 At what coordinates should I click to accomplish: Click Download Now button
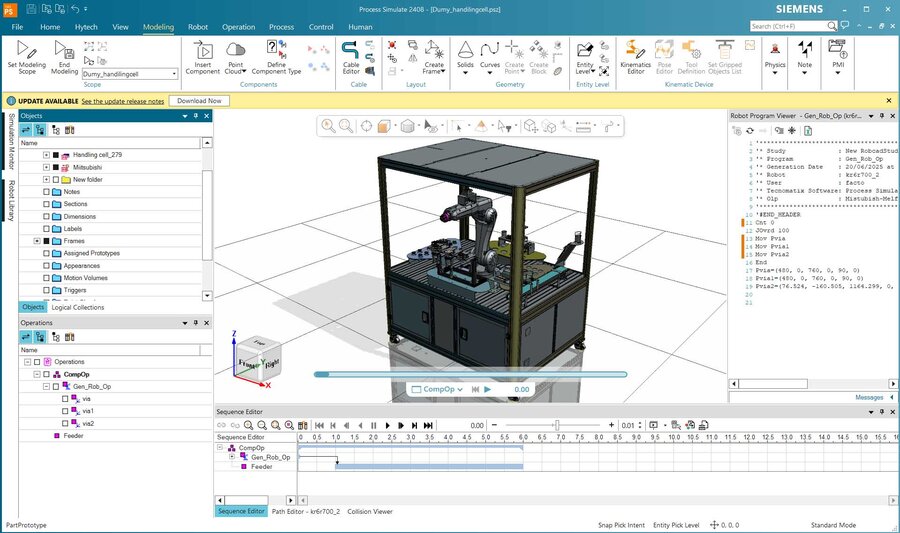click(199, 101)
